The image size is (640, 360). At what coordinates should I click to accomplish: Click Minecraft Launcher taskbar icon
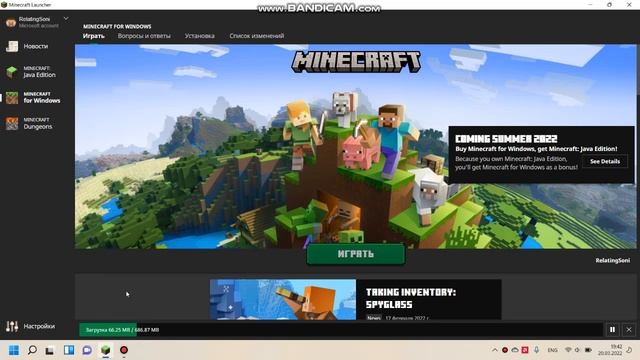click(106, 350)
